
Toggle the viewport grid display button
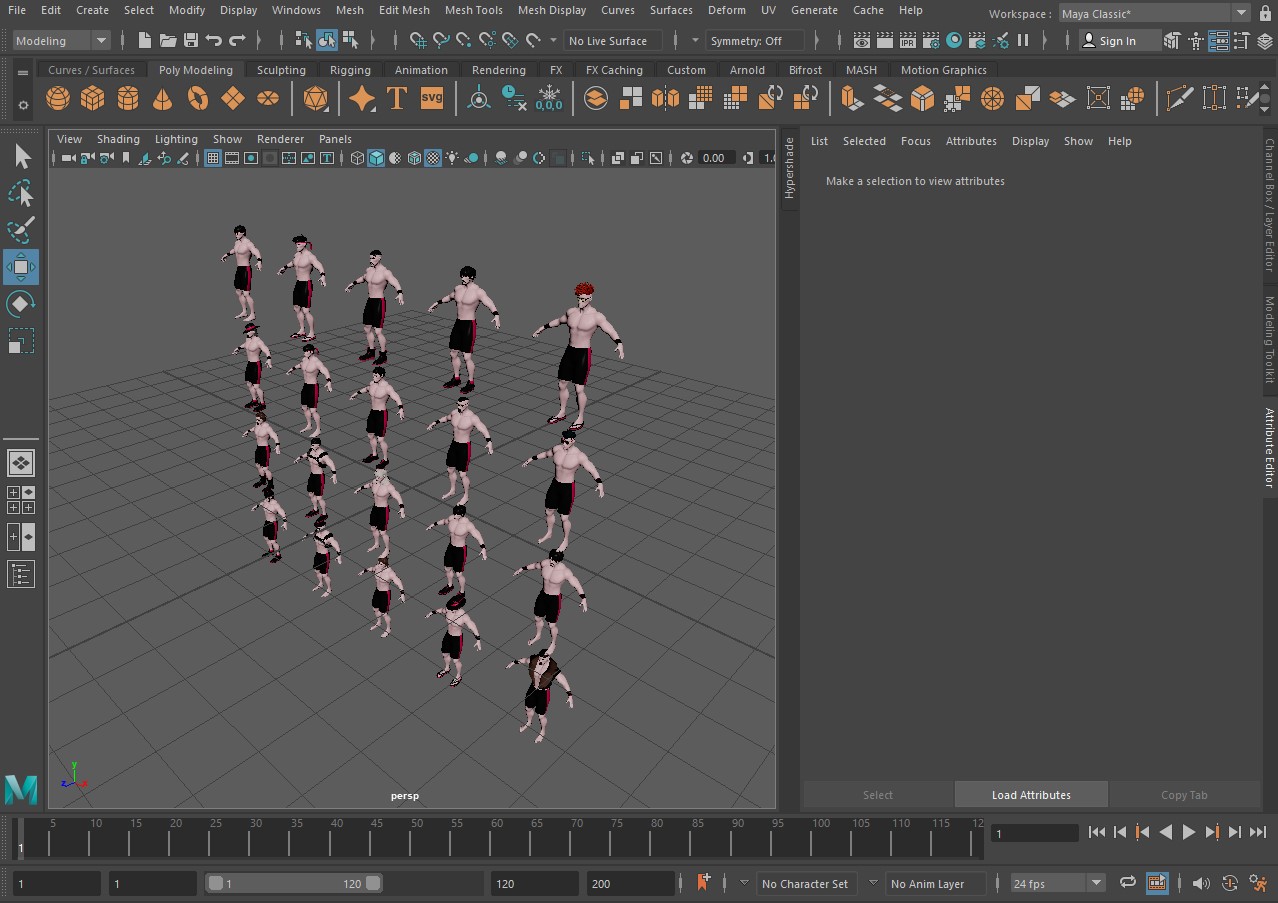pos(213,158)
